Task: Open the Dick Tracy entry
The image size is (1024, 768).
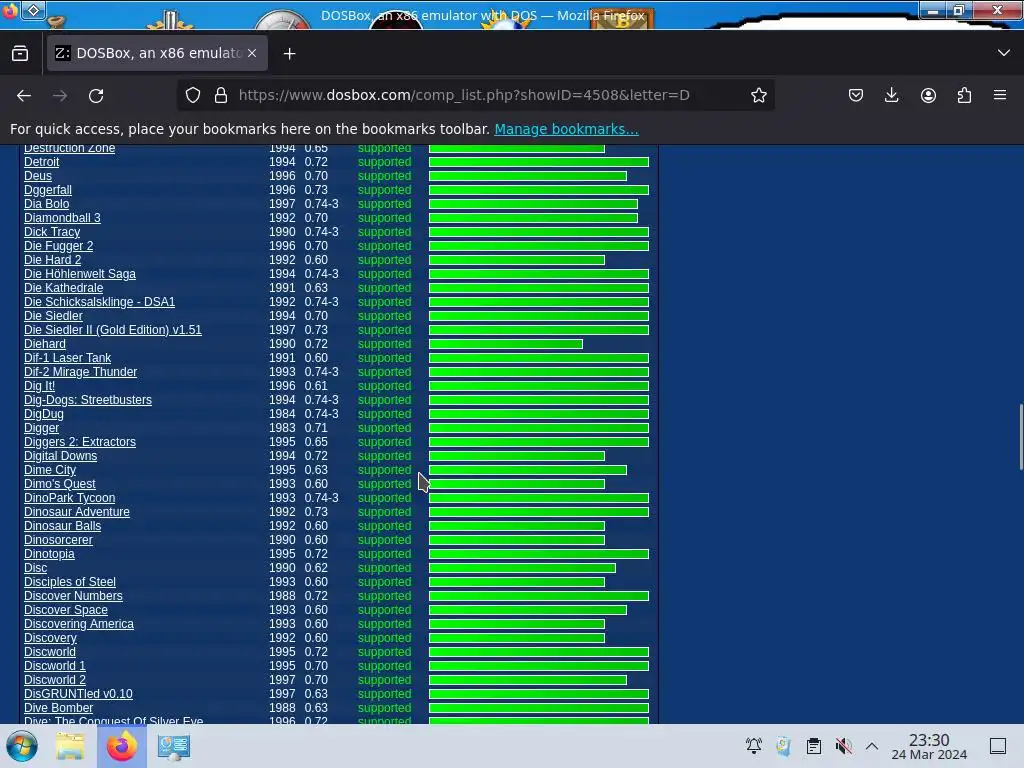Action: coord(52,232)
